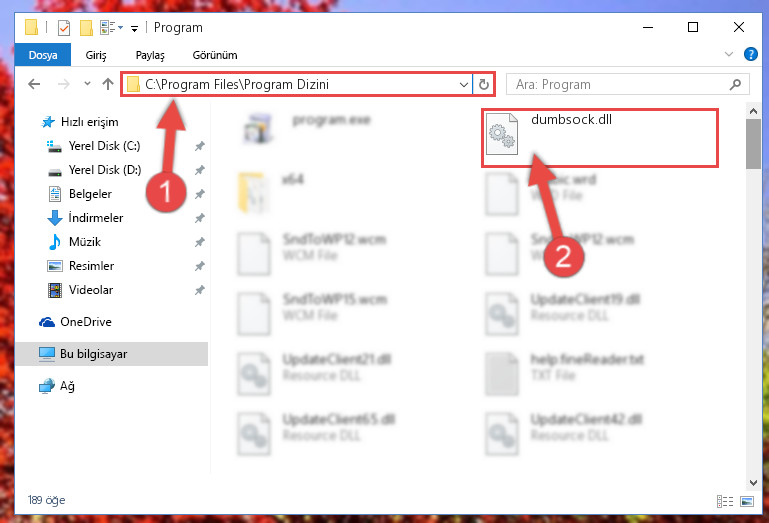Image resolution: width=769 pixels, height=523 pixels.
Task: Switch to large thumbnails view icon
Action: [747, 501]
